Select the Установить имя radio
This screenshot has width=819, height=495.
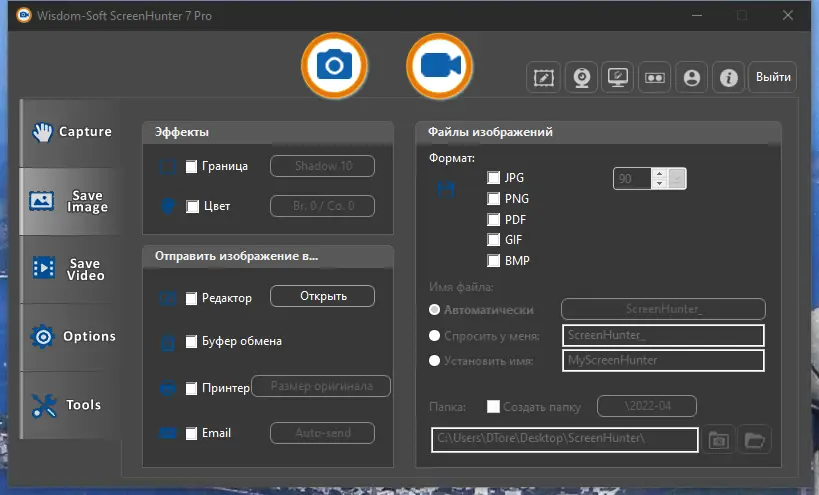(434, 360)
